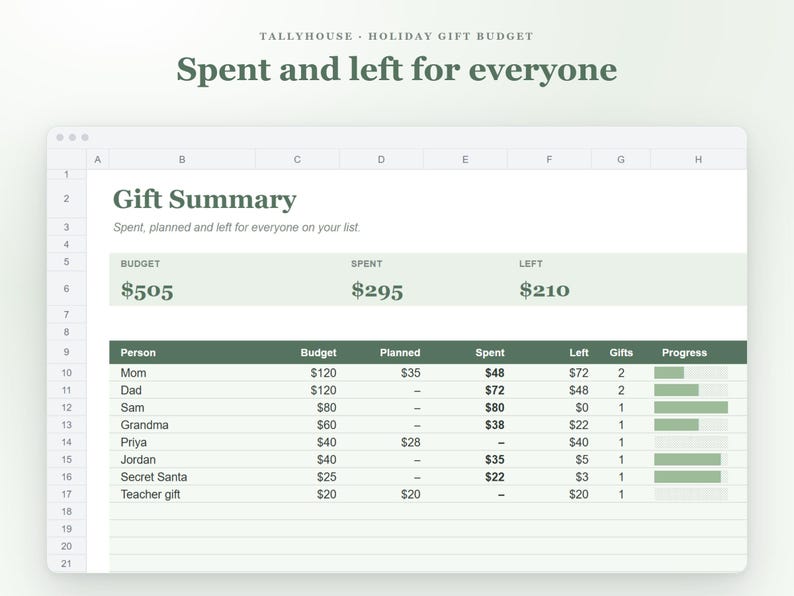Image resolution: width=794 pixels, height=596 pixels.
Task: Click Sam's $0 left amount
Action: 582,408
